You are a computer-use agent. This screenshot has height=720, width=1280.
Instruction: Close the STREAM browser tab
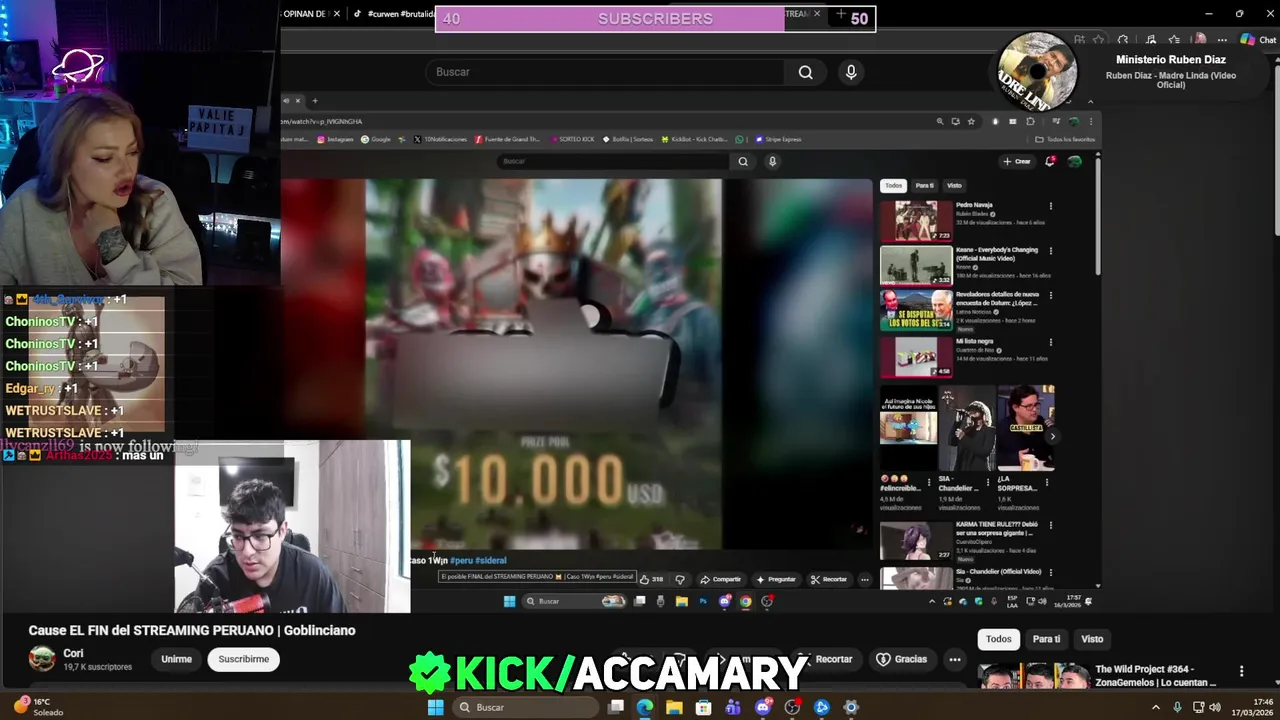coord(817,14)
